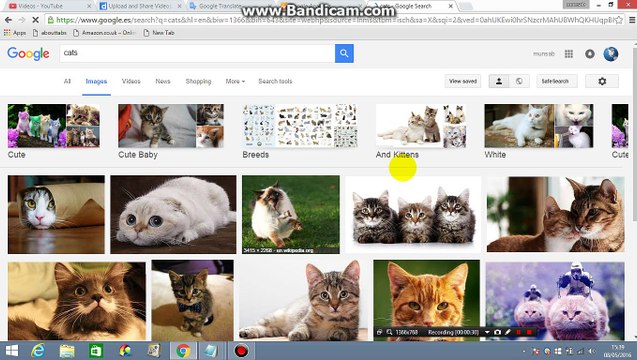Screen dimensions: 637x360
Task: Take a screenshot with Bandicam camera icon
Action: tap(497, 332)
